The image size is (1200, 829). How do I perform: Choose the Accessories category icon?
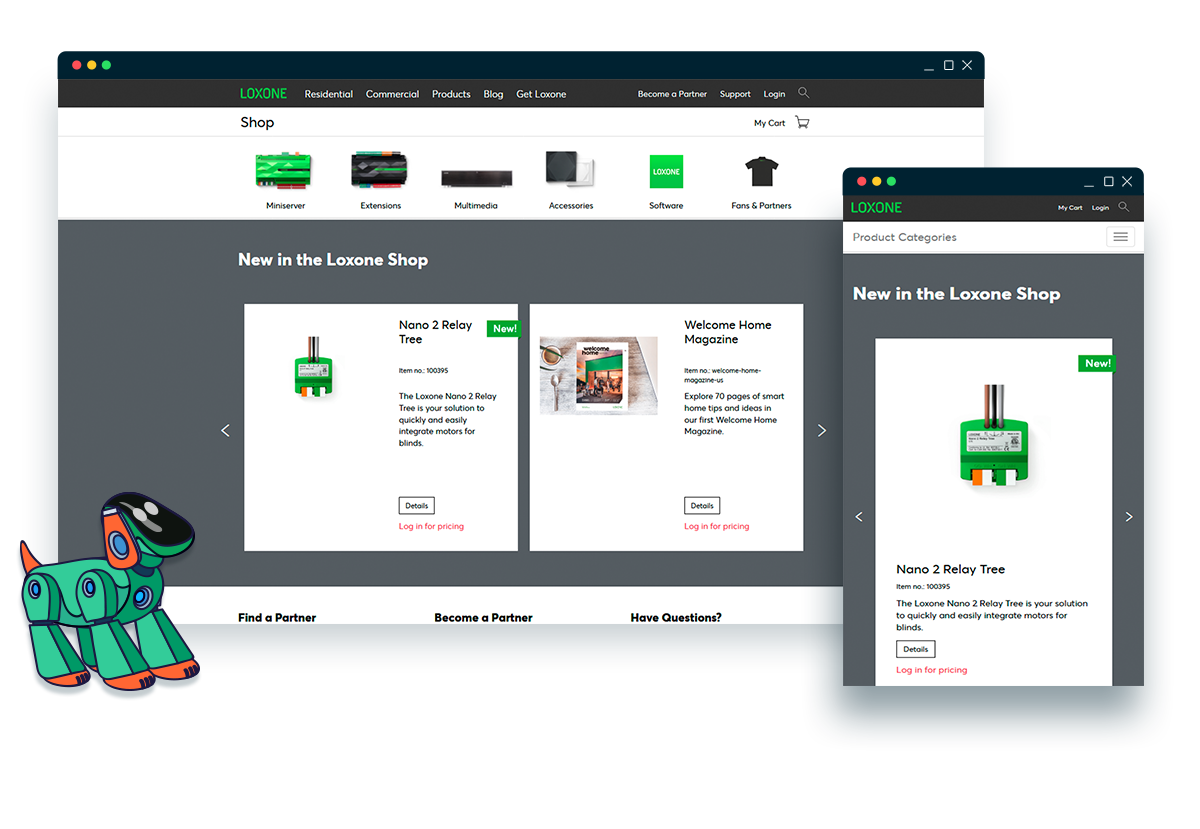point(570,170)
